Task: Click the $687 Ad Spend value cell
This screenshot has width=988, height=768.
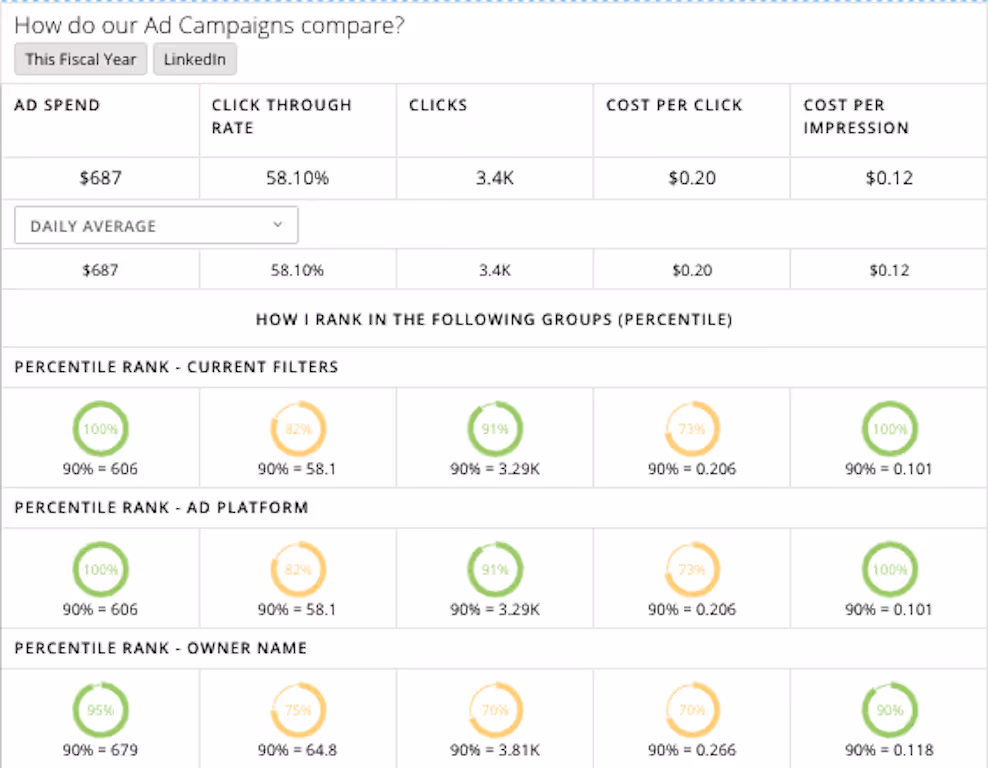Action: [x=99, y=178]
